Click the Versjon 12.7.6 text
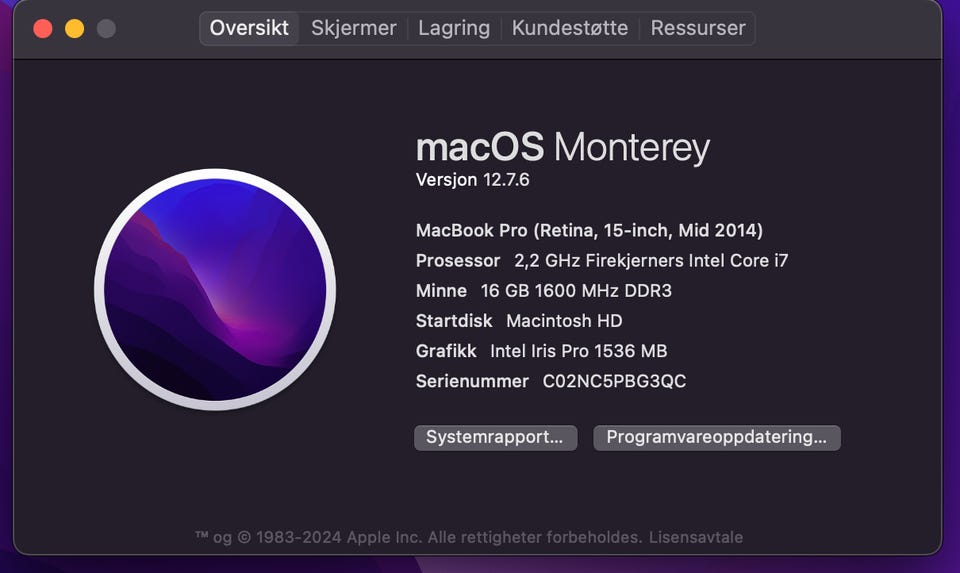960x573 pixels. (x=472, y=180)
